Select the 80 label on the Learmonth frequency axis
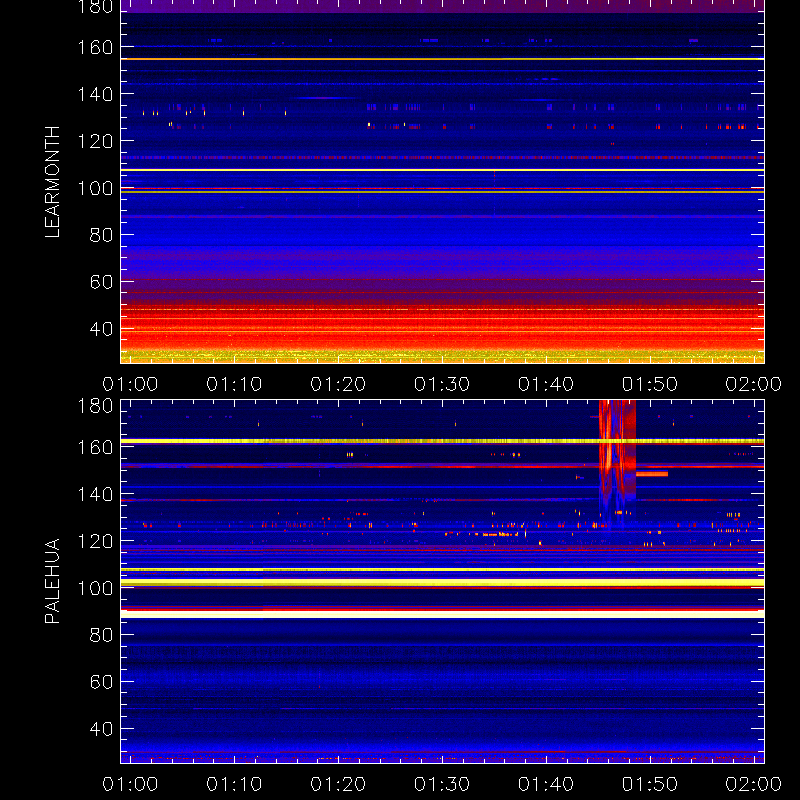The width and height of the screenshot is (800, 800). point(101,235)
